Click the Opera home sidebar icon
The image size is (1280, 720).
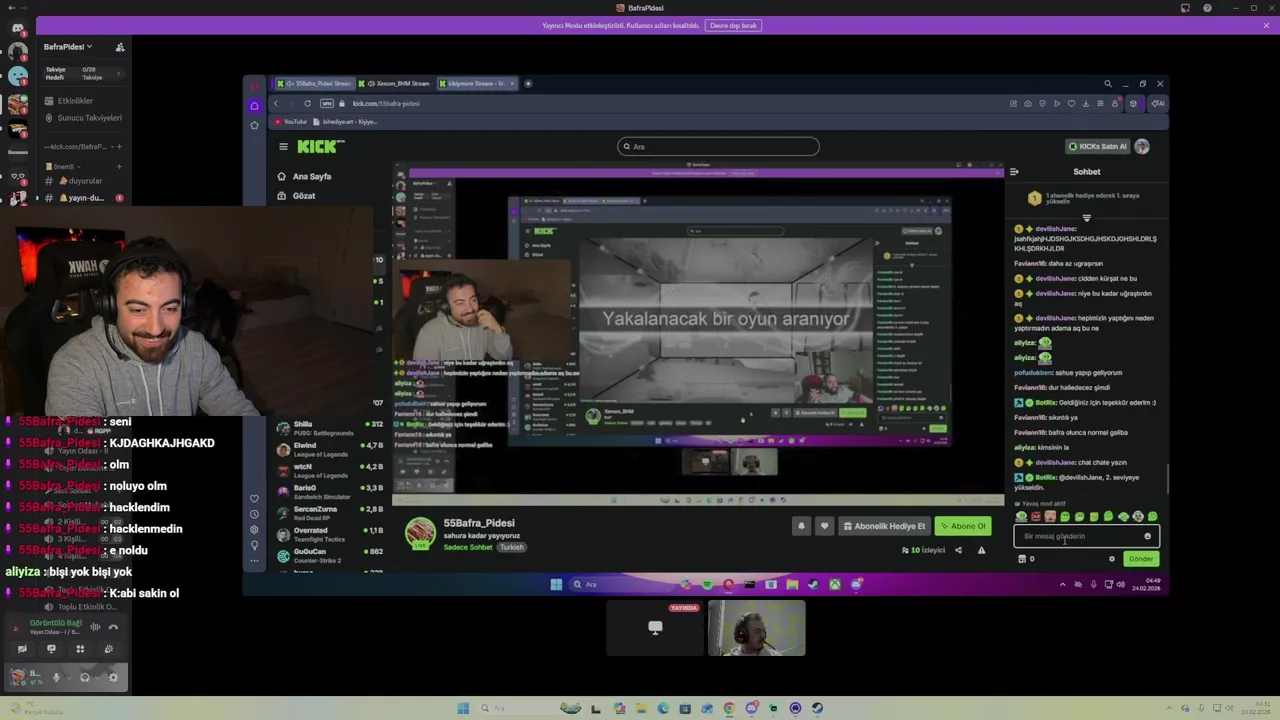pyautogui.click(x=254, y=105)
